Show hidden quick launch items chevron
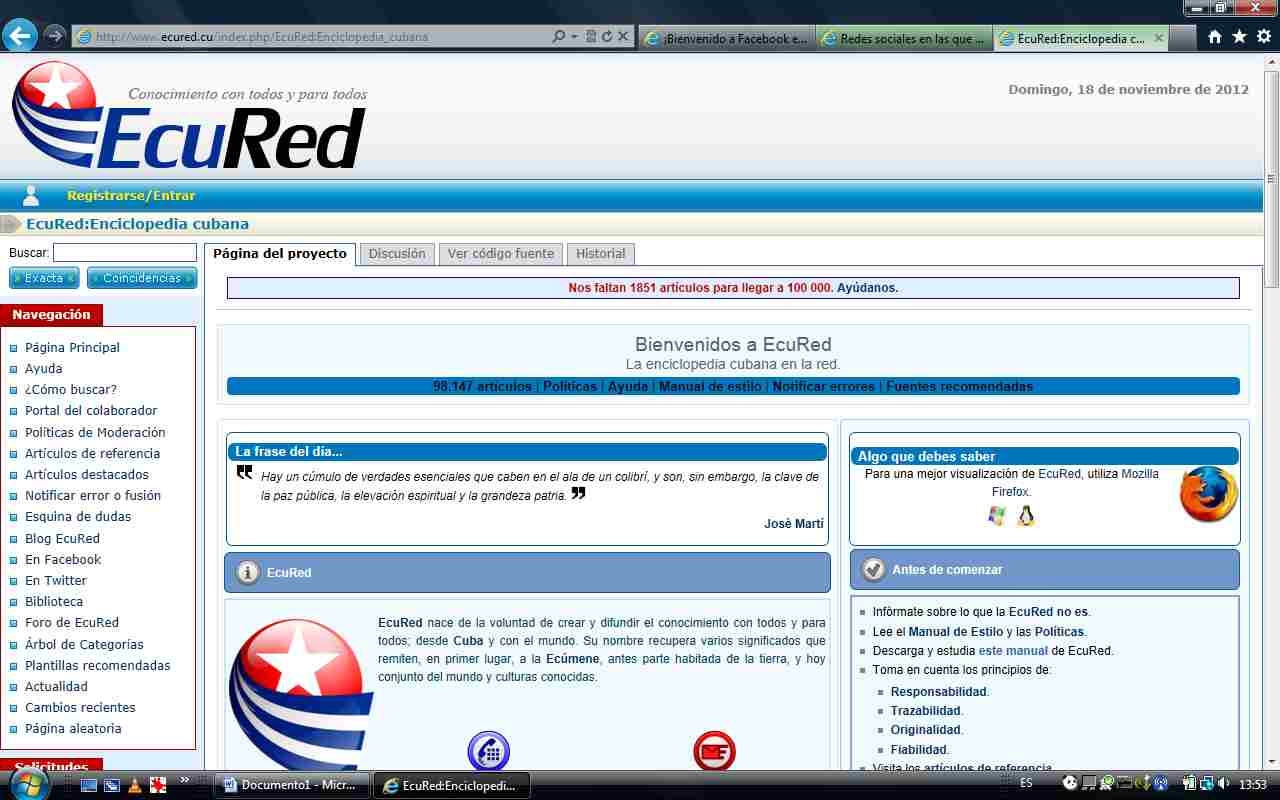The height and width of the screenshot is (800, 1280). point(185,780)
